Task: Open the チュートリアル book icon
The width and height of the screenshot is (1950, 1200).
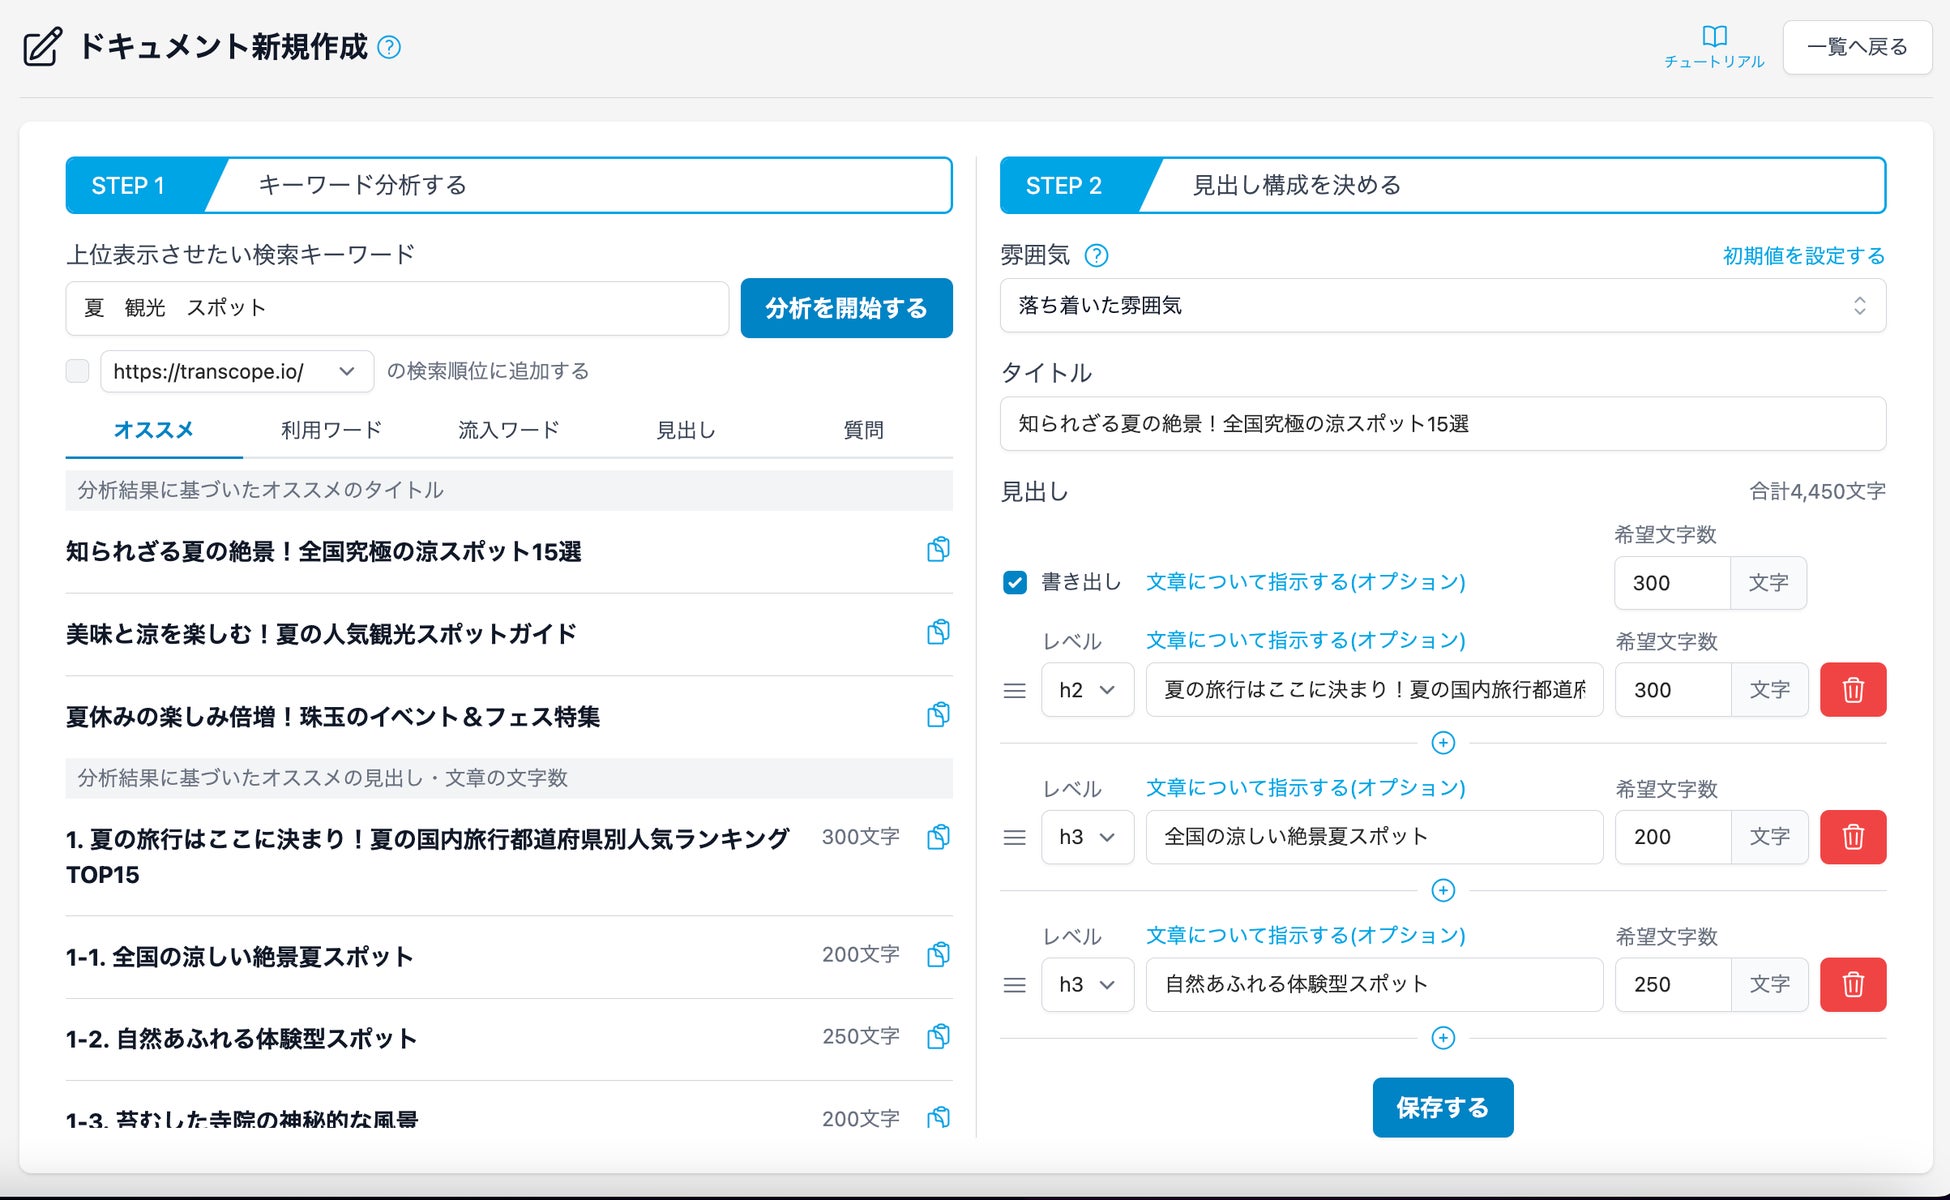Action: click(x=1714, y=37)
